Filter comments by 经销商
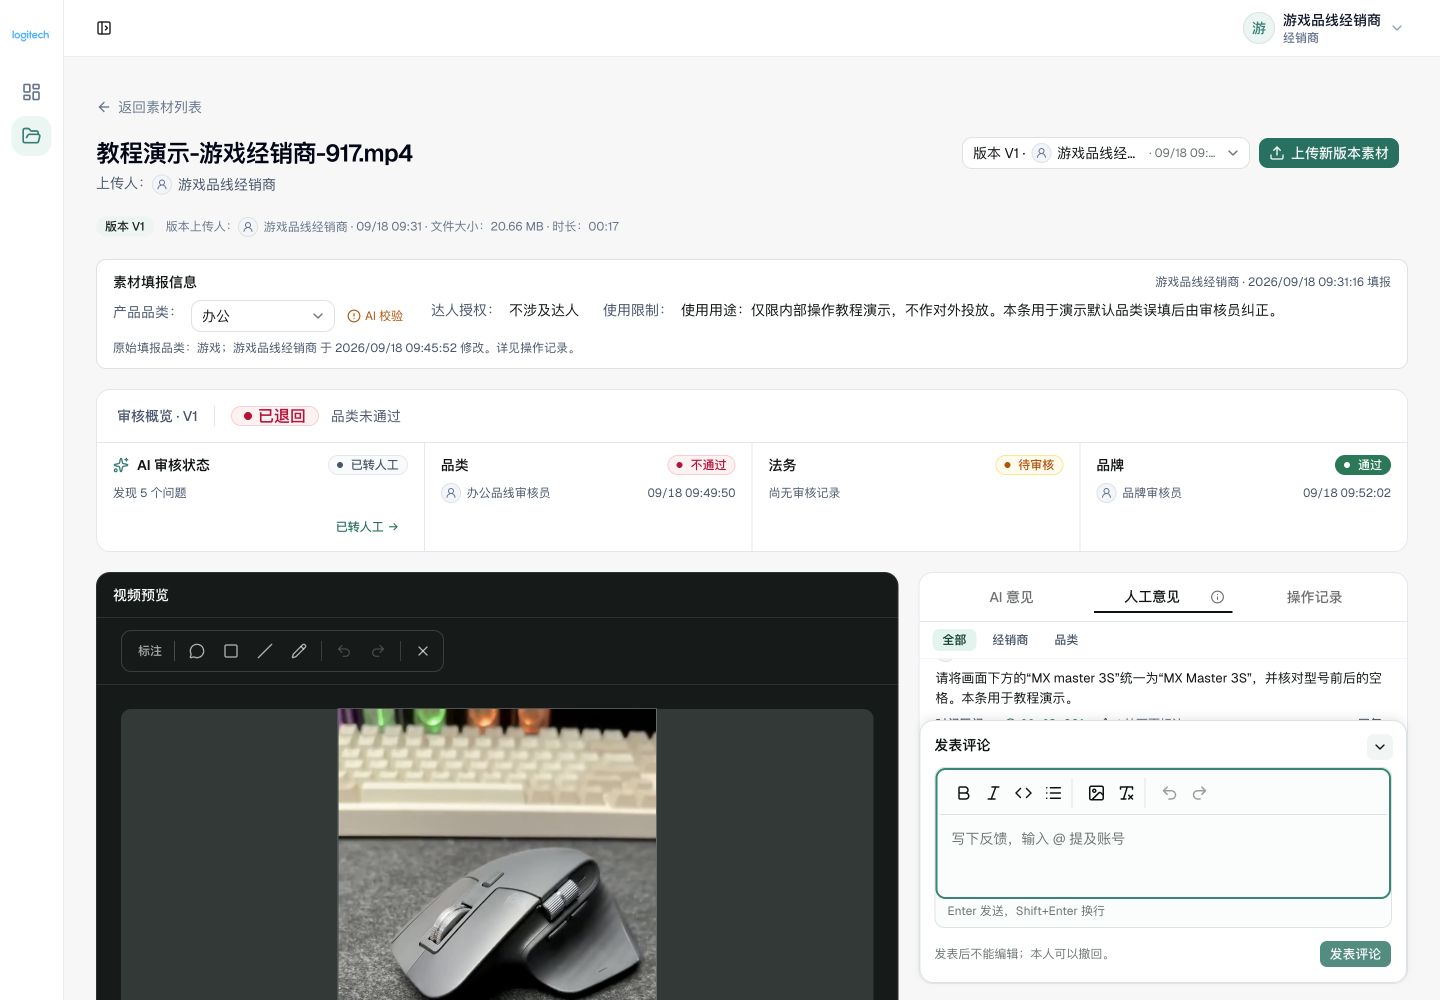1440x1000 pixels. [1010, 640]
